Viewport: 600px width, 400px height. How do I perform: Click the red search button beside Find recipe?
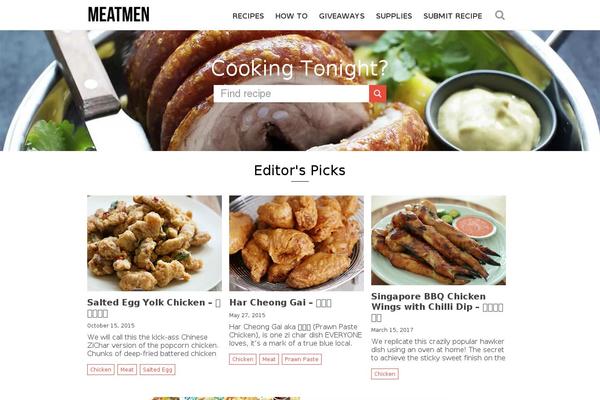coord(378,94)
